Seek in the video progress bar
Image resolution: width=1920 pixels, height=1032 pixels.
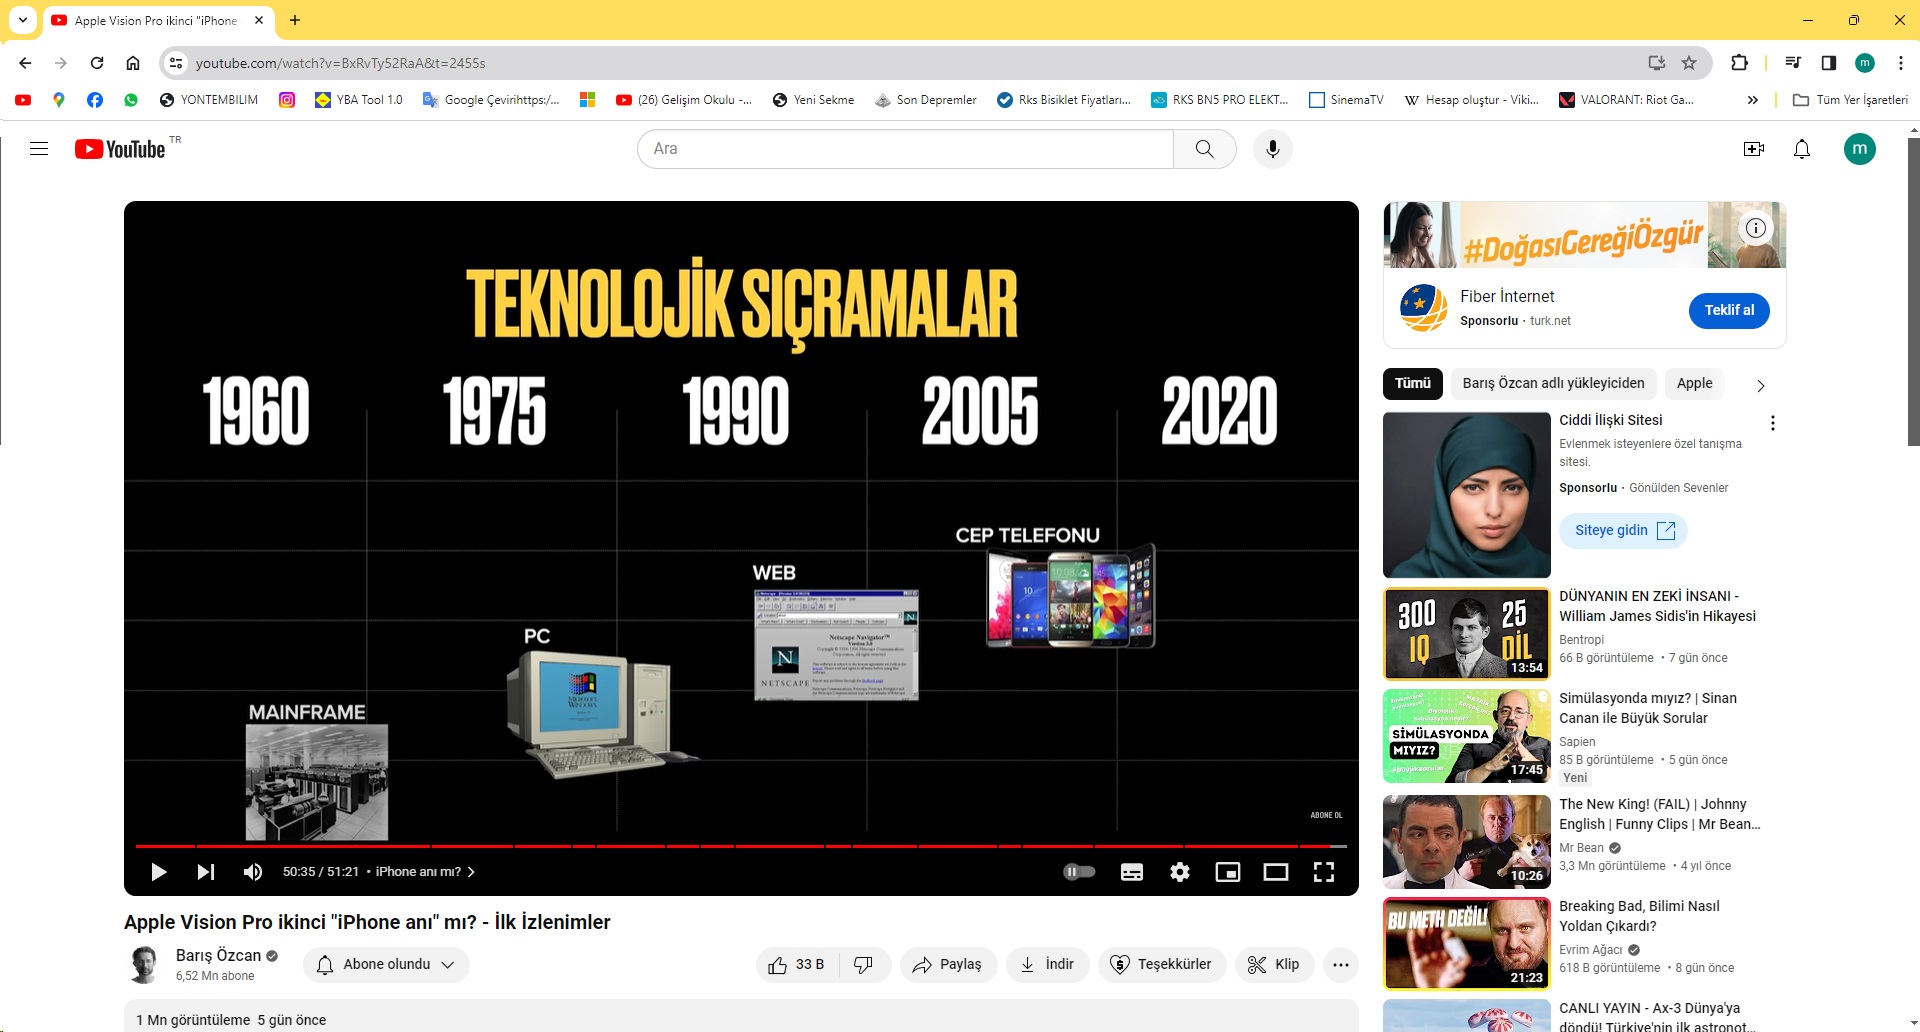[x=741, y=846]
